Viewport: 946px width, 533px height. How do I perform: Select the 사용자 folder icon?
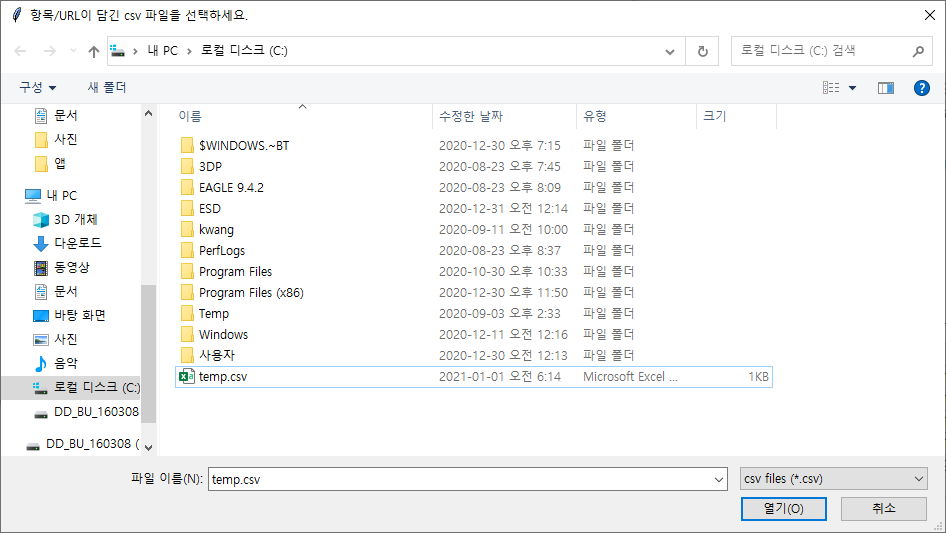[187, 355]
